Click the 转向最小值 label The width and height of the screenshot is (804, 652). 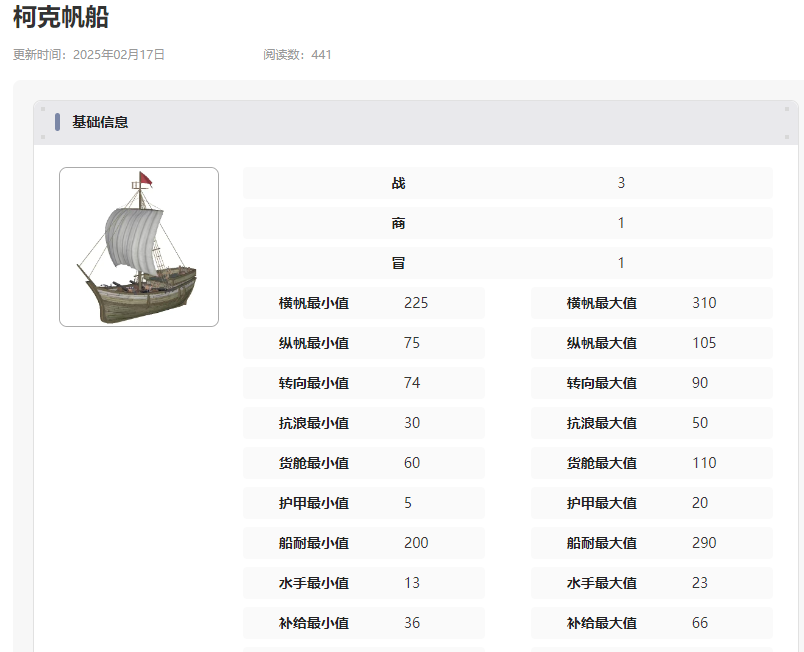coord(314,383)
